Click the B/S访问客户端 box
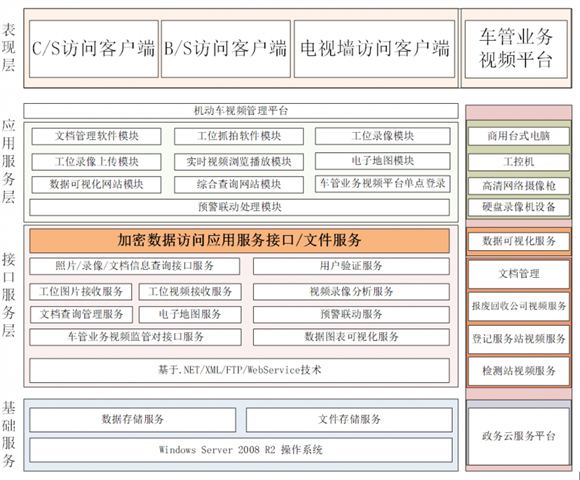Screen dimensions: 580x480 click(226, 49)
